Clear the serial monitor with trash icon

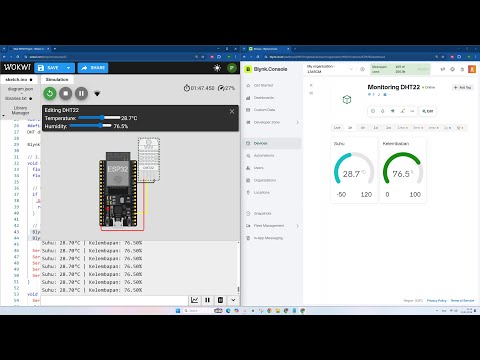[x=220, y=300]
